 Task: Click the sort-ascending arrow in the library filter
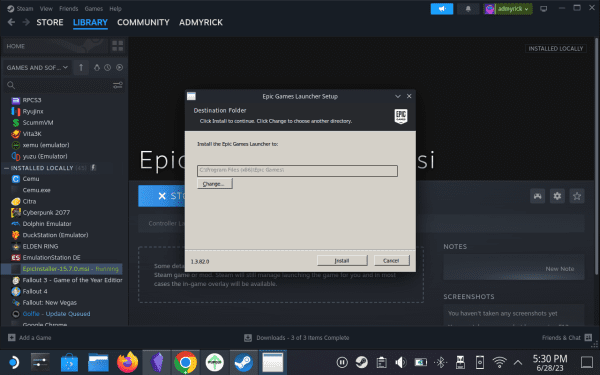(x=81, y=67)
